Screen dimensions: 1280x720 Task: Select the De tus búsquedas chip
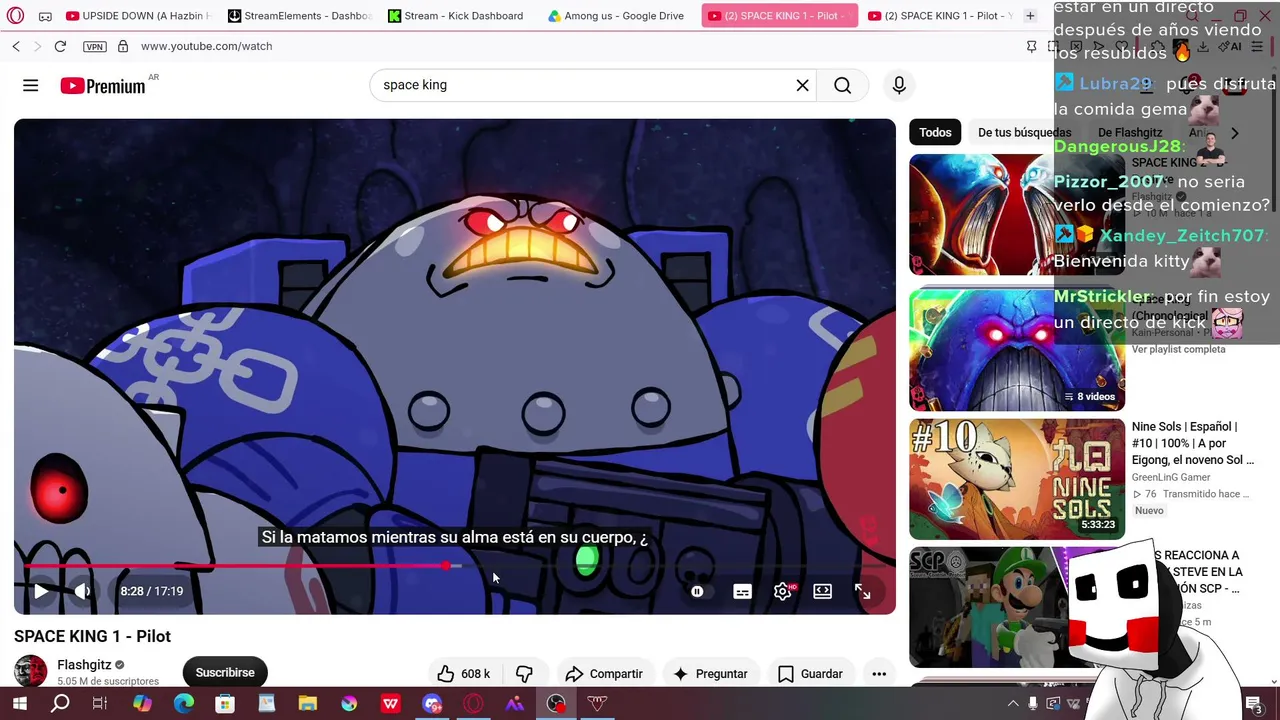[1024, 133]
